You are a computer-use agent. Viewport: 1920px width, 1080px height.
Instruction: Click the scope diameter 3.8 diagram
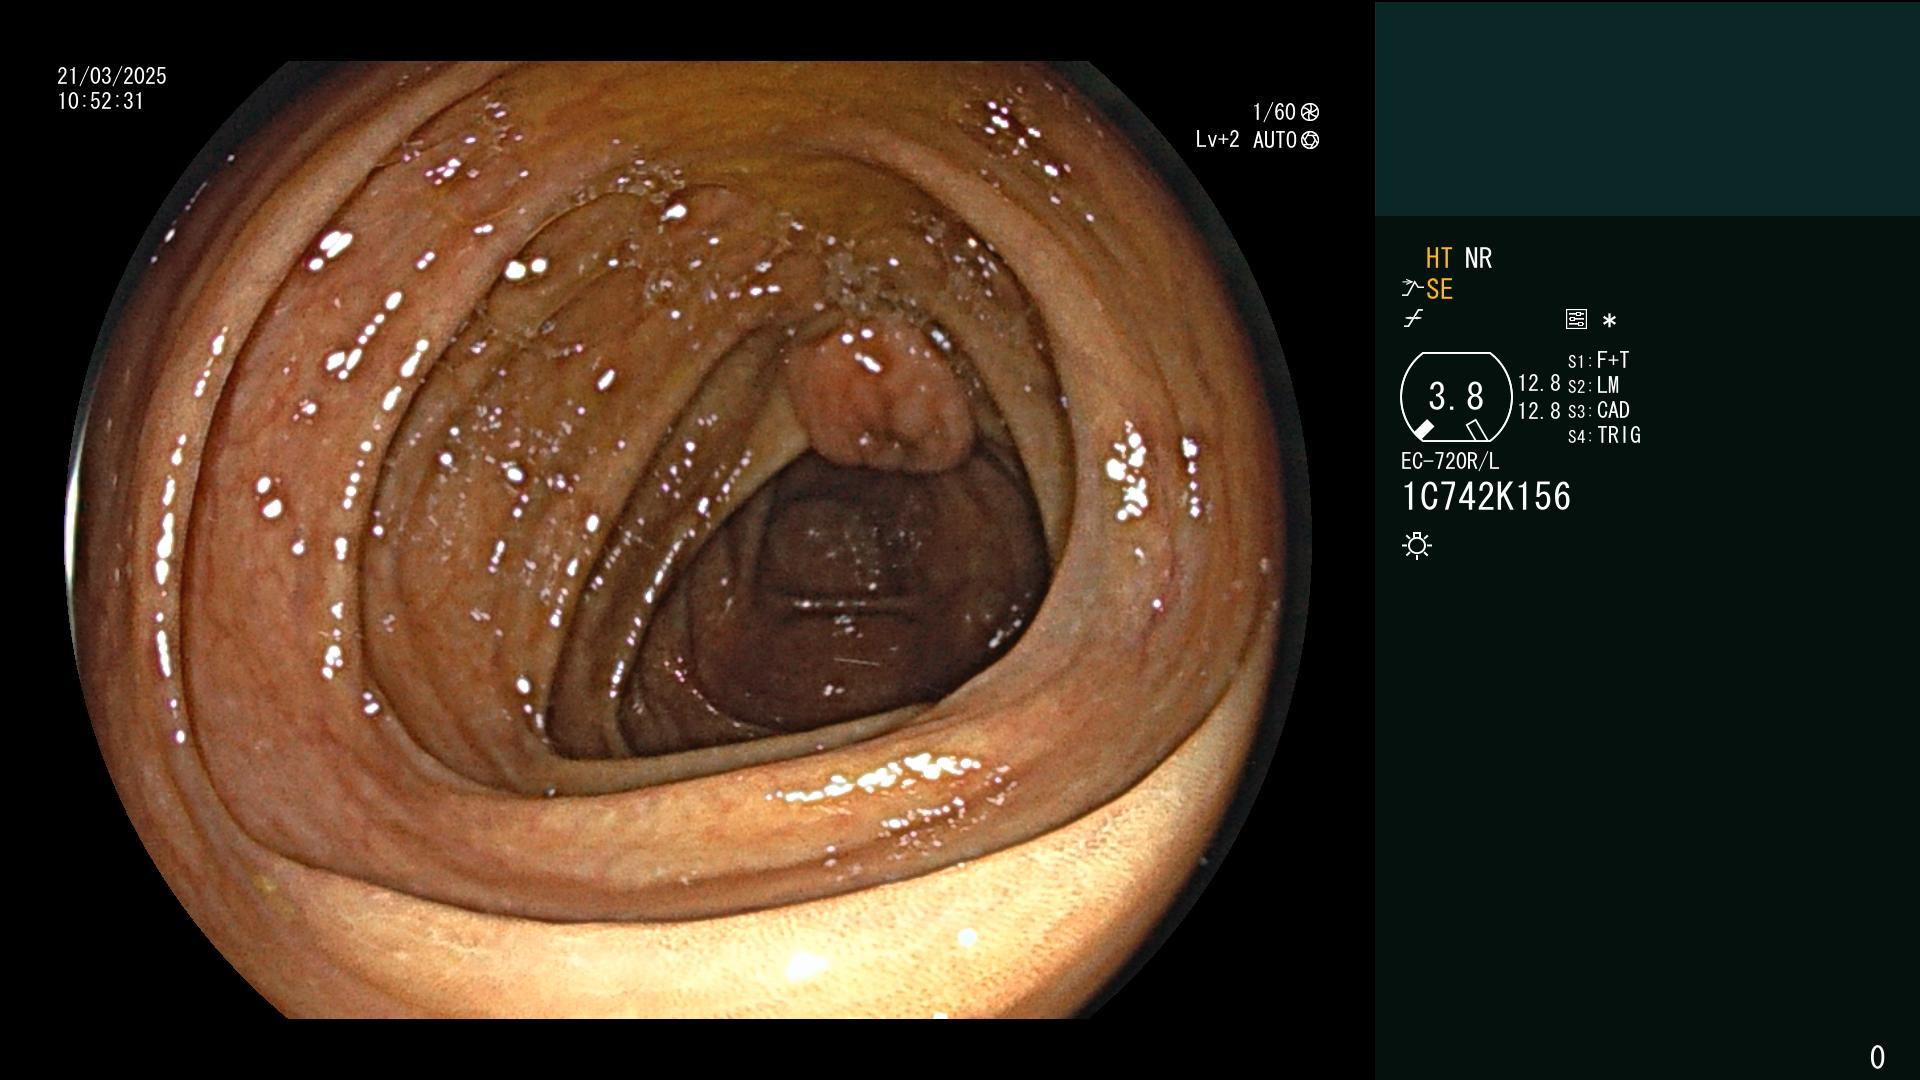coord(1456,397)
